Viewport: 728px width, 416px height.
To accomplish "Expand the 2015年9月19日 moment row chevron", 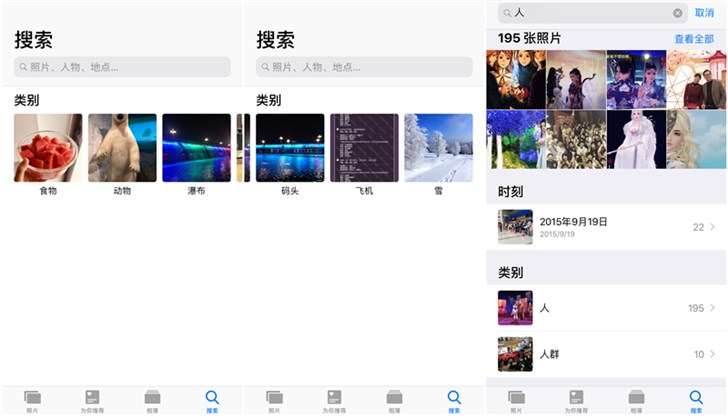I will [712, 227].
